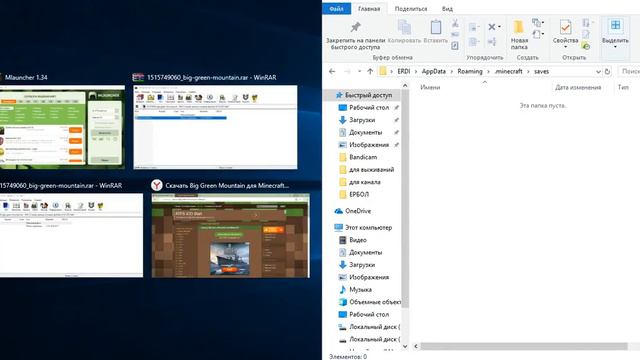Image resolution: width=640 pixels, height=360 pixels.
Task: Click the Move to icon in Упорядочить group
Action: click(x=473, y=27)
